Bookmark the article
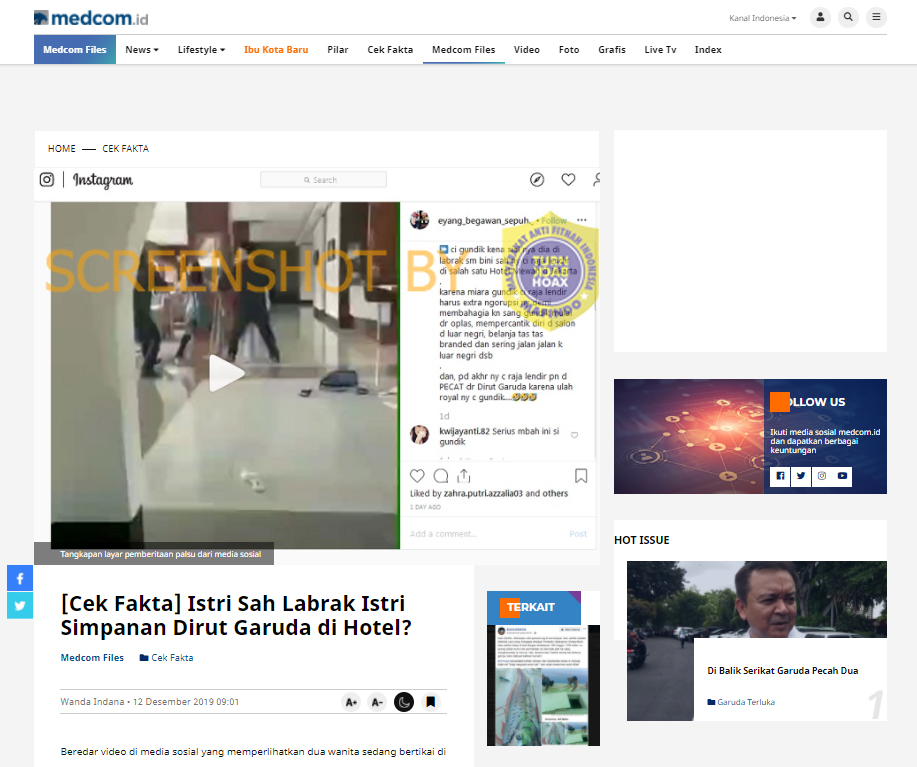The width and height of the screenshot is (917, 767). tap(430, 702)
